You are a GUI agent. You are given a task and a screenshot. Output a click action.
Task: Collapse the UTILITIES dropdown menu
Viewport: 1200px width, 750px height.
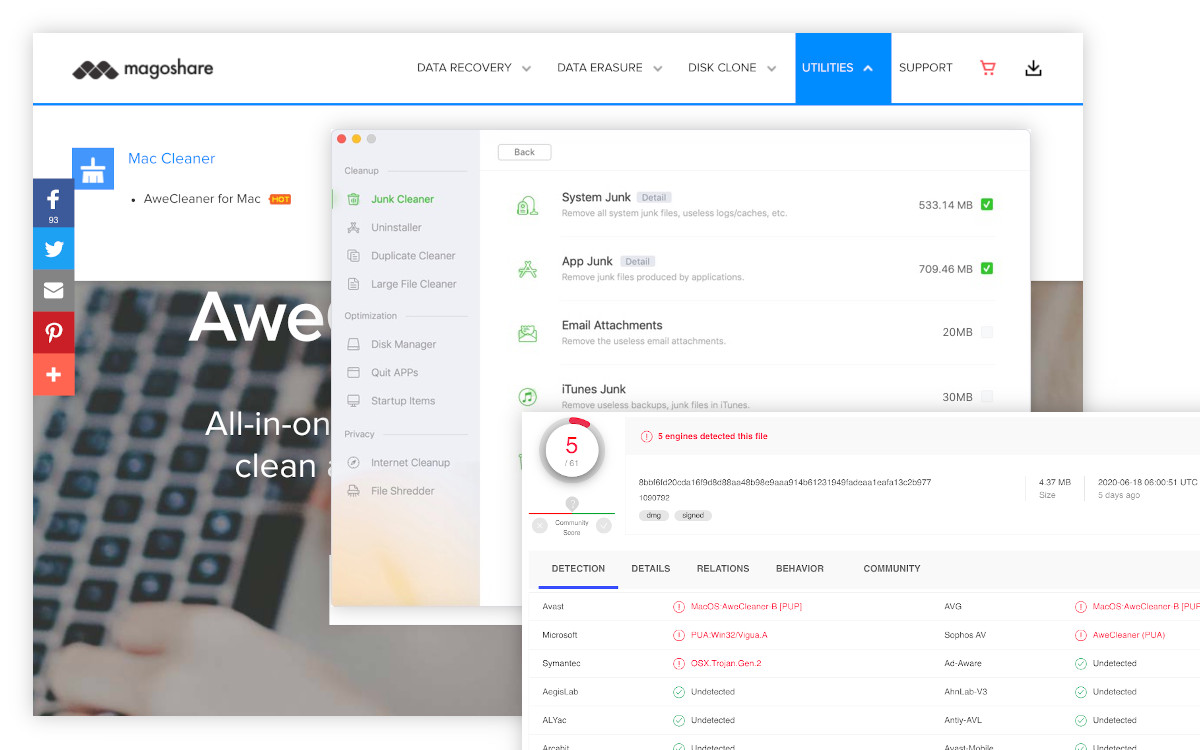click(843, 68)
